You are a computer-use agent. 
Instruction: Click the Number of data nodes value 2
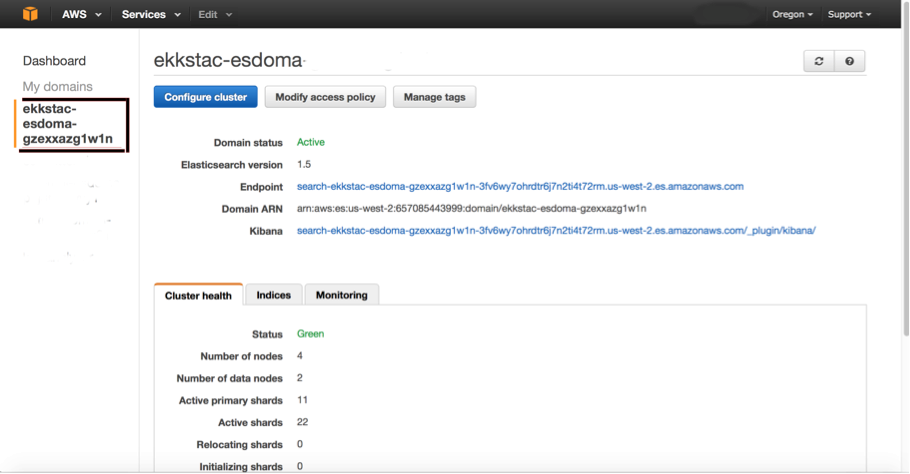tap(299, 378)
